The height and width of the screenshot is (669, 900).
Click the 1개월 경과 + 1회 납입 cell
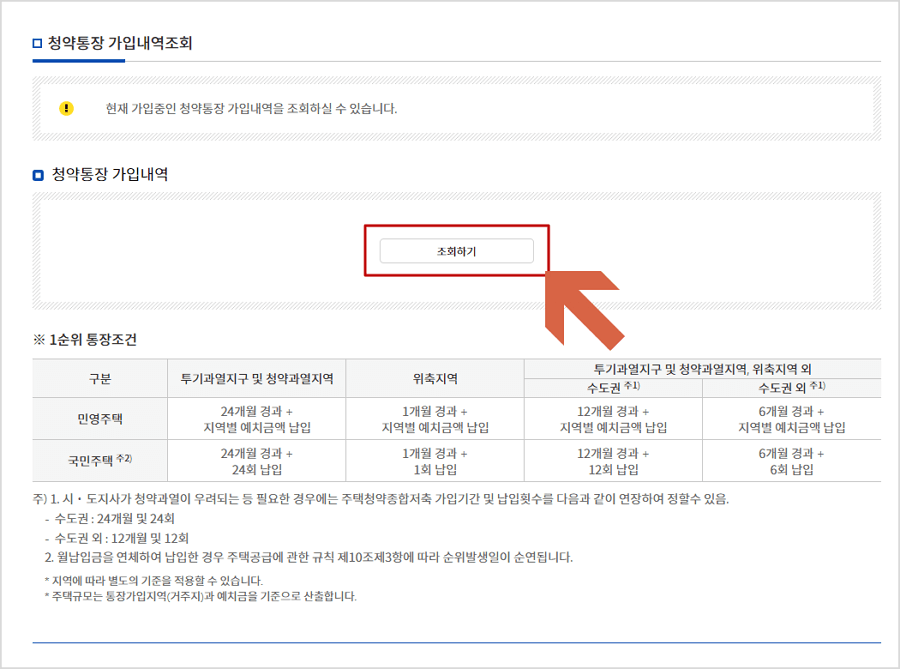pos(434,460)
